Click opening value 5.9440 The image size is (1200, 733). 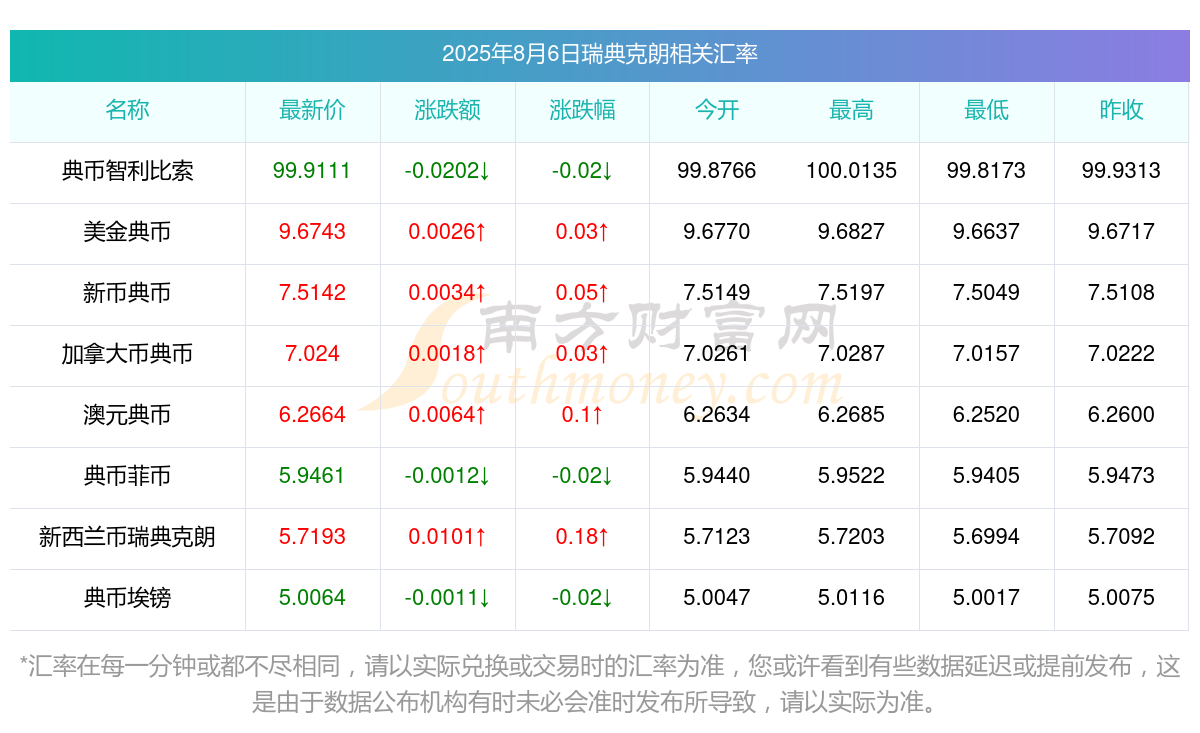[x=717, y=476]
